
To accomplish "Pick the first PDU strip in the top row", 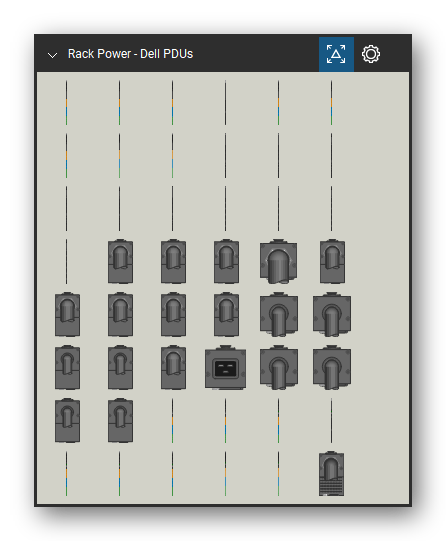I will coord(67,103).
